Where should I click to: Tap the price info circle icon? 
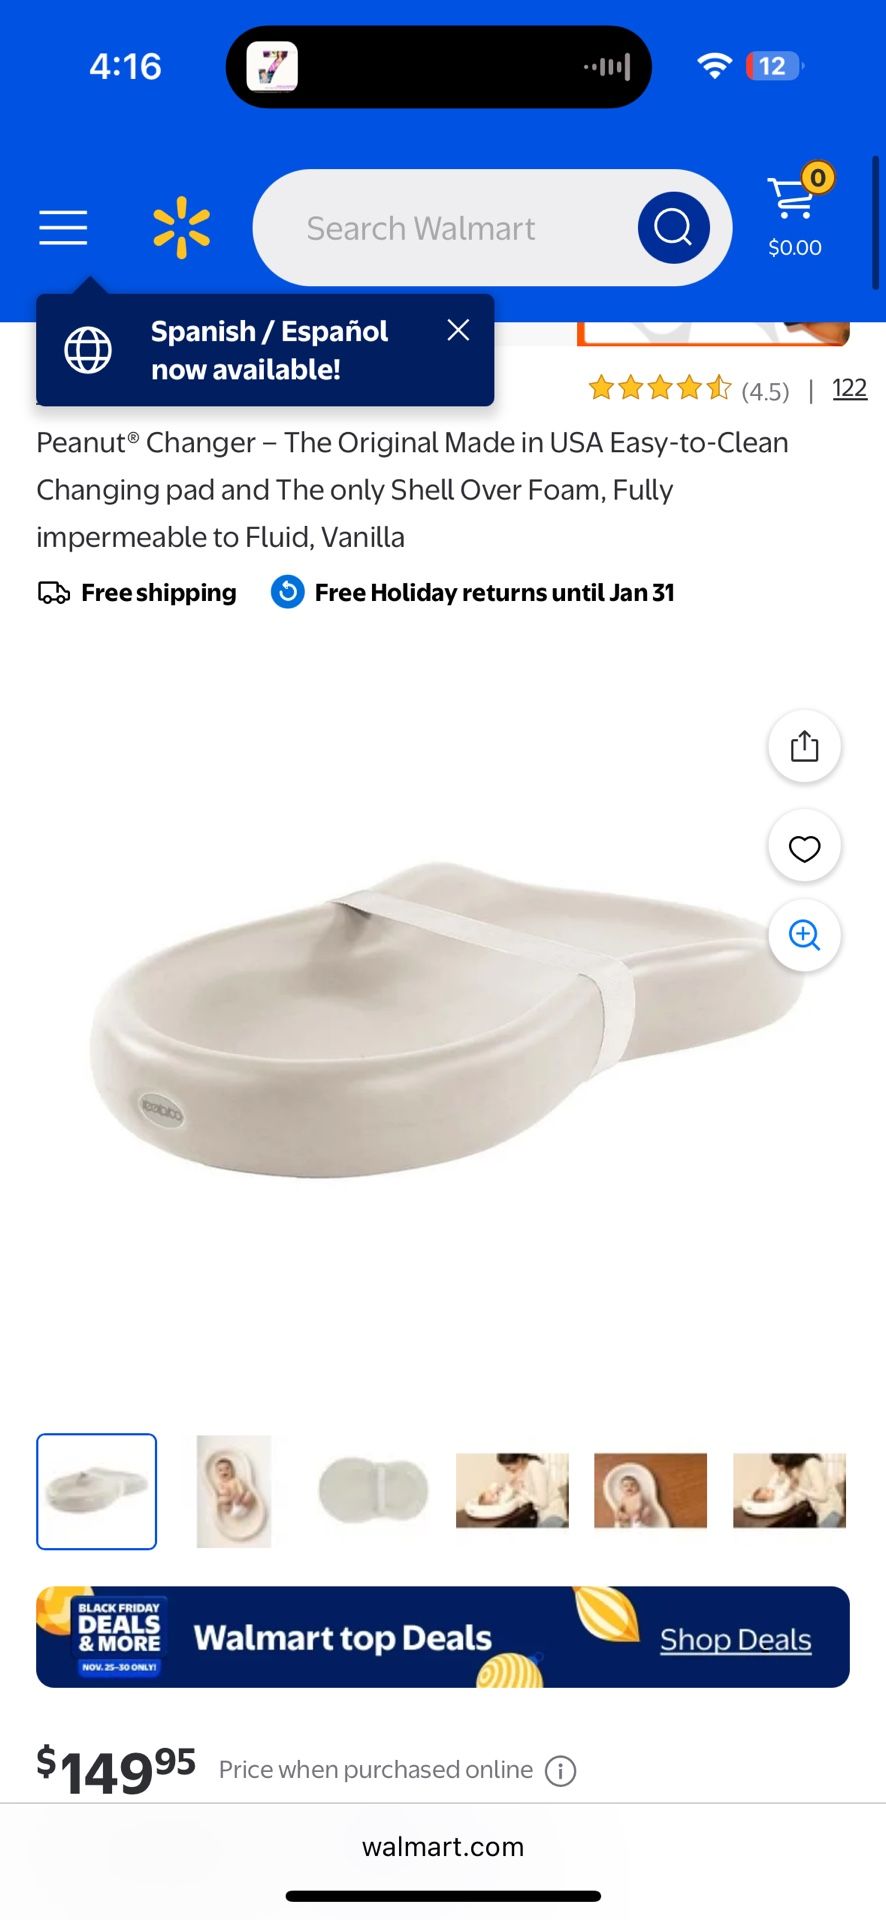tap(560, 1771)
